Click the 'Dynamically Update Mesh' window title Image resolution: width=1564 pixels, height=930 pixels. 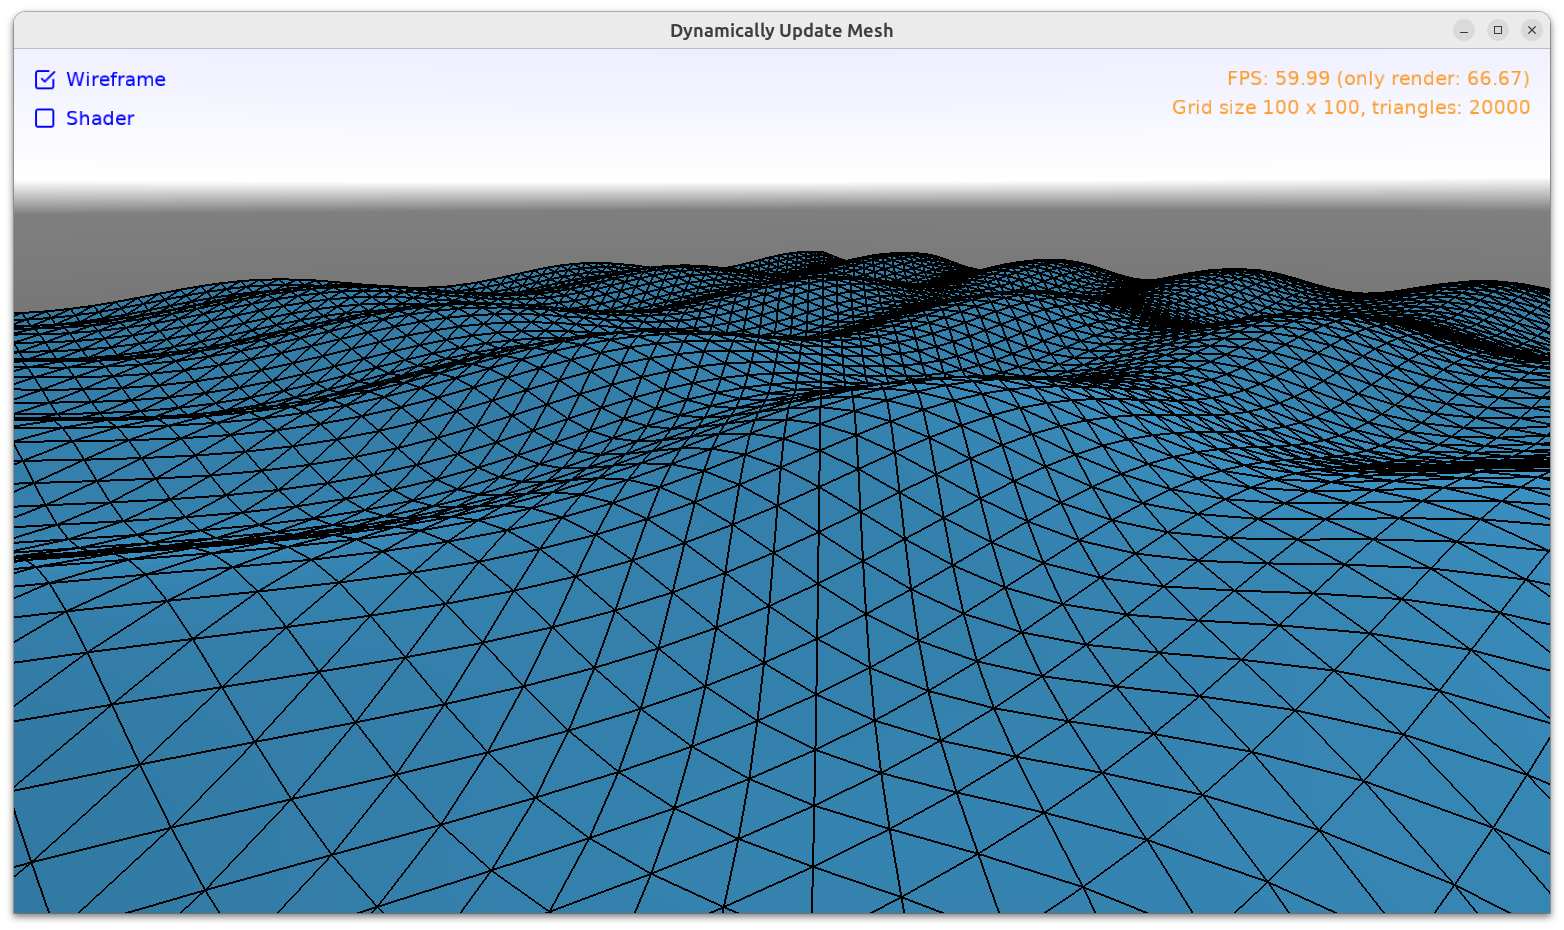click(782, 31)
